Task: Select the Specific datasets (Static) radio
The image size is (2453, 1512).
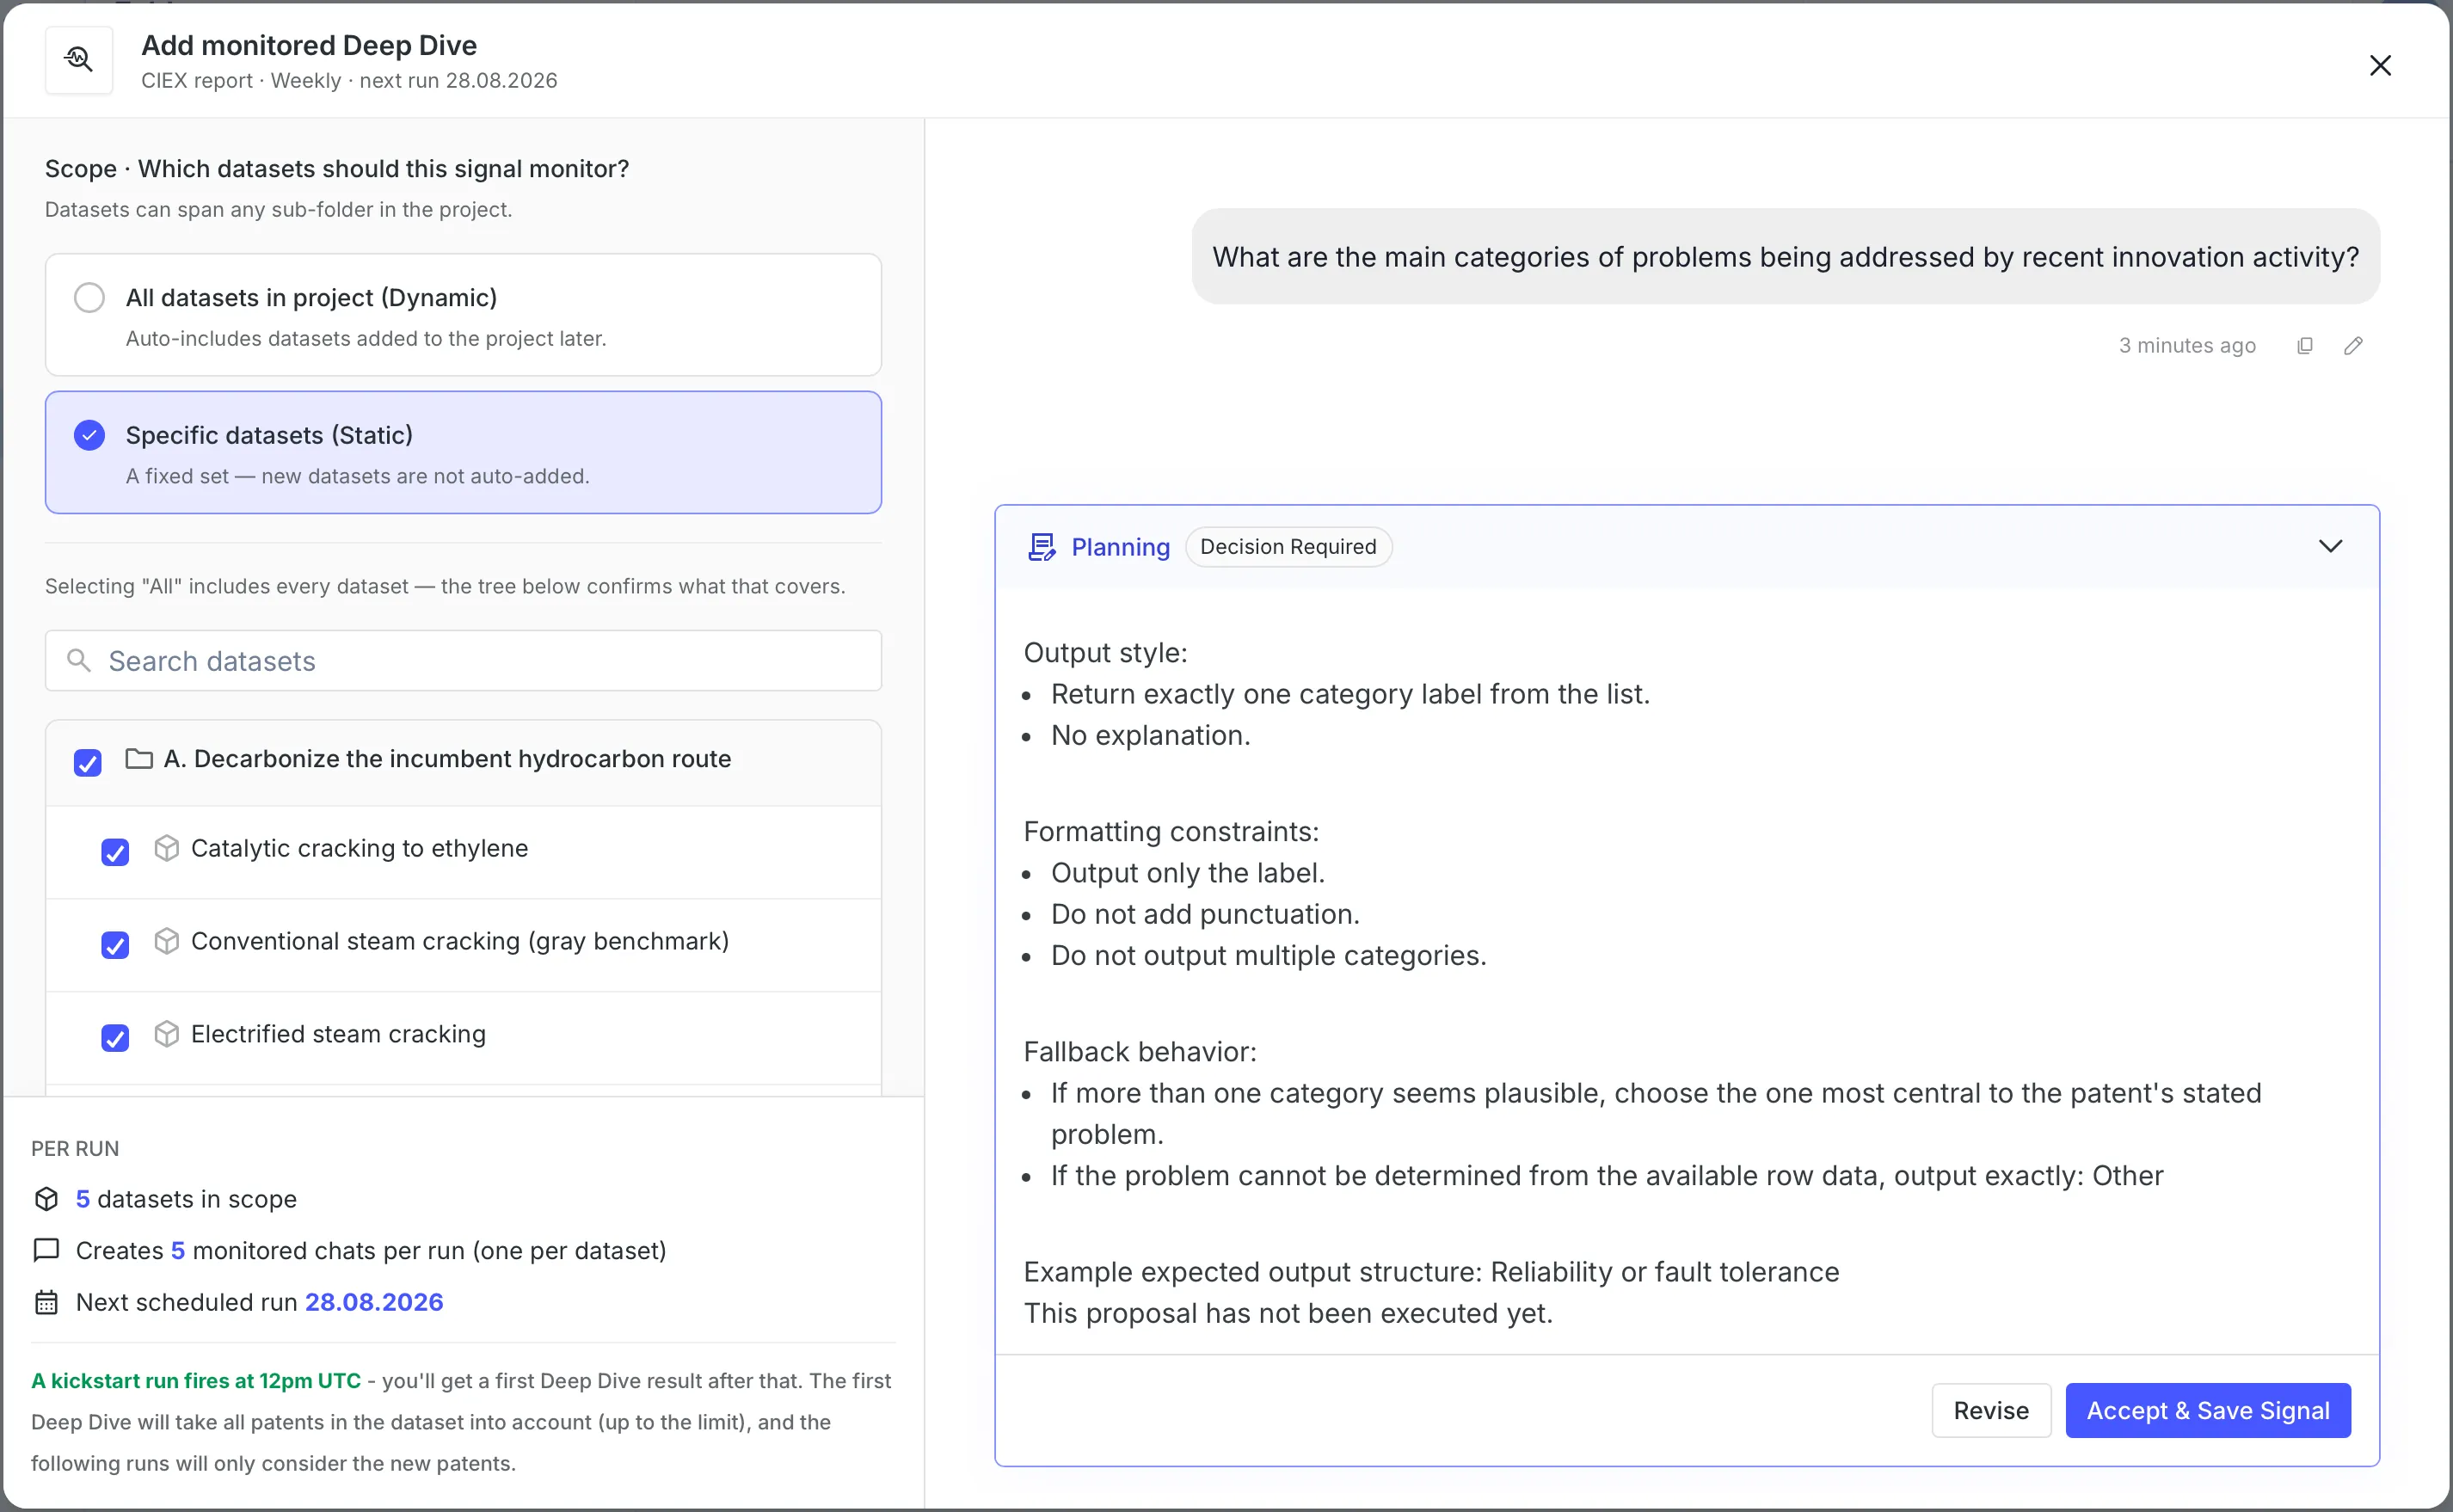Action: (90, 435)
